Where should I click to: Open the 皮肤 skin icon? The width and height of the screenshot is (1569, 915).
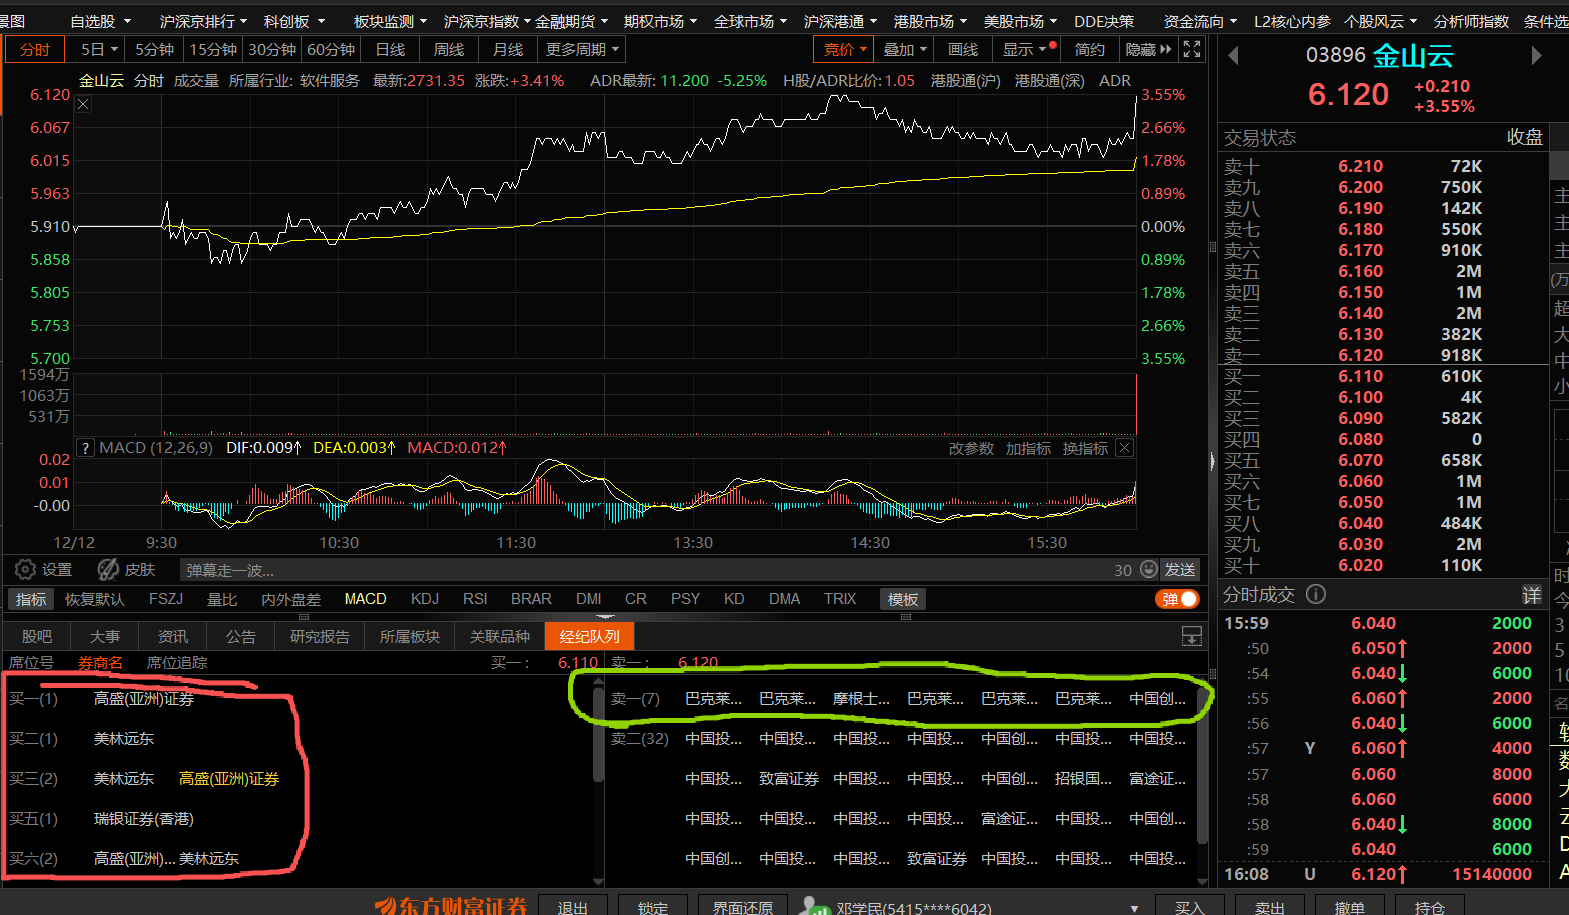108,570
